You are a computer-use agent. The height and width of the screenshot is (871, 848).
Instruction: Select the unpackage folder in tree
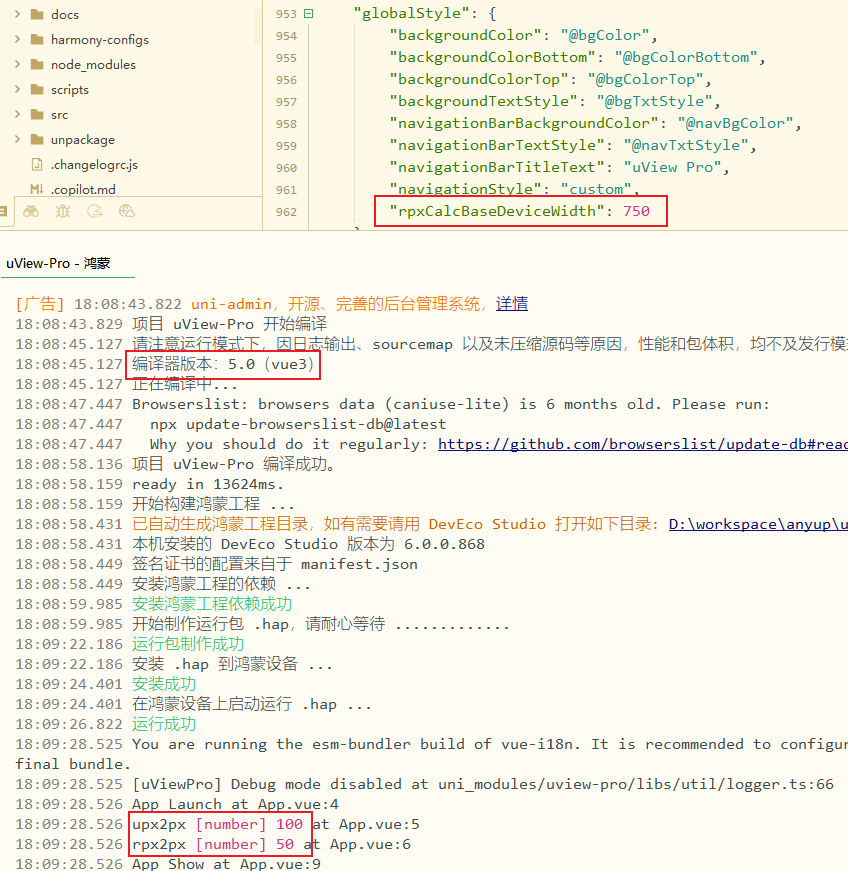[x=82, y=140]
